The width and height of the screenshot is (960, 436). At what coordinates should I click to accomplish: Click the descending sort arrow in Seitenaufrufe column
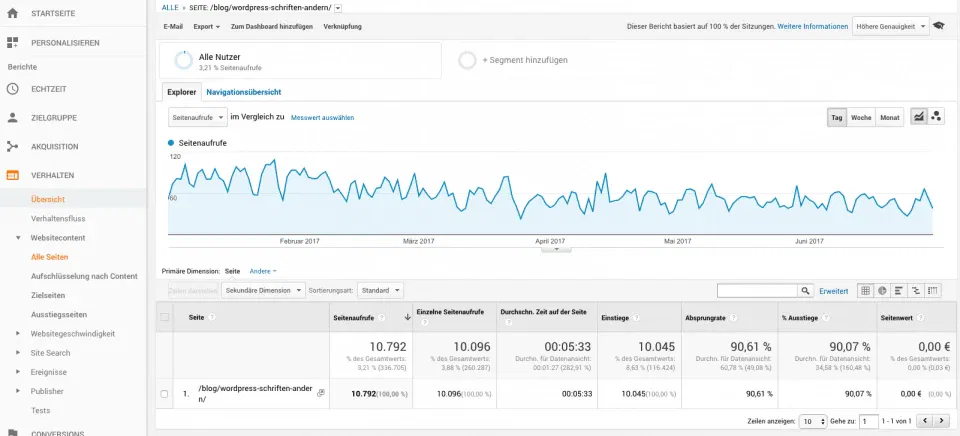point(407,317)
